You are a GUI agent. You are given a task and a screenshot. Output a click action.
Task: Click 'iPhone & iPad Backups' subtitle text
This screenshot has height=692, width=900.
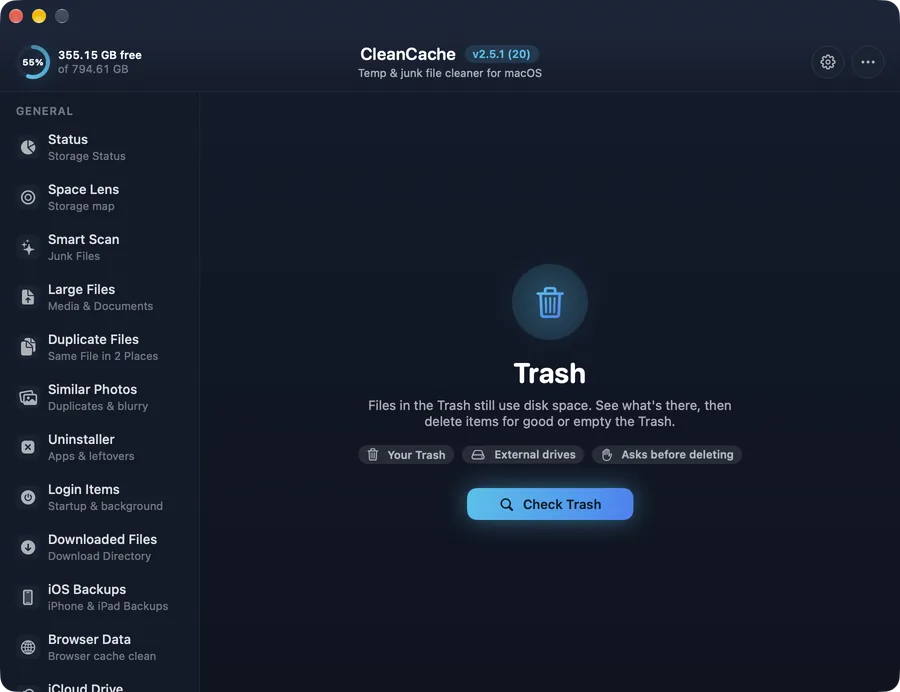pyautogui.click(x=108, y=605)
